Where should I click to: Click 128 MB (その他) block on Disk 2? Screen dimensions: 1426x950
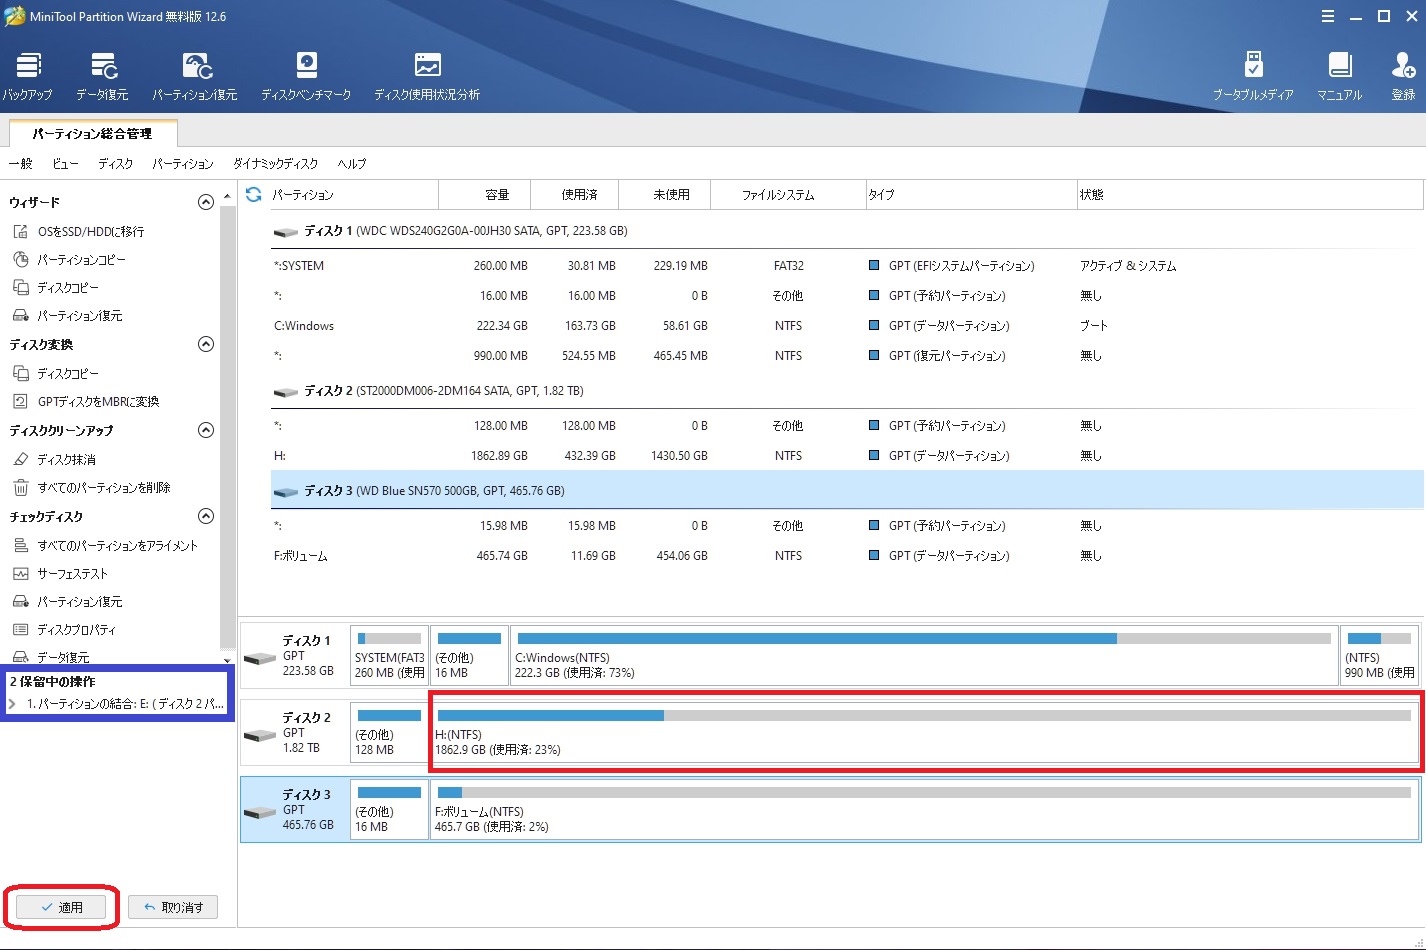tap(389, 733)
